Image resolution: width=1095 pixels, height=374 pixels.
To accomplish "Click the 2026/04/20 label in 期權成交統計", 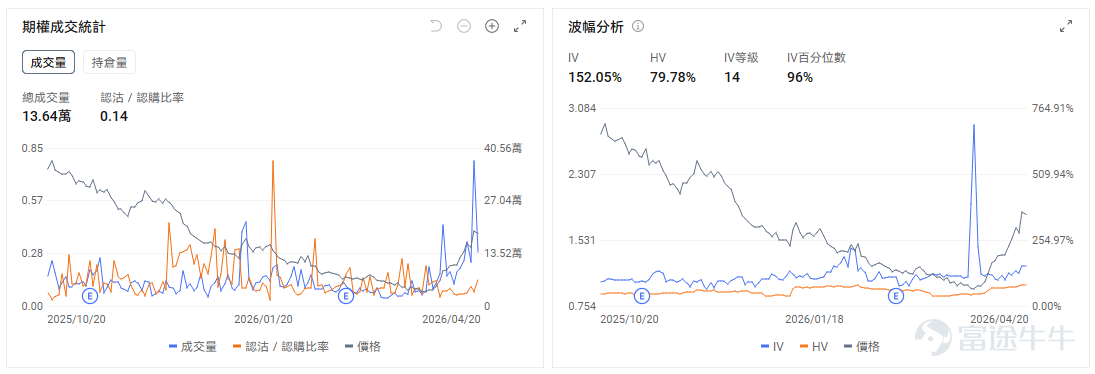I will click(x=452, y=319).
